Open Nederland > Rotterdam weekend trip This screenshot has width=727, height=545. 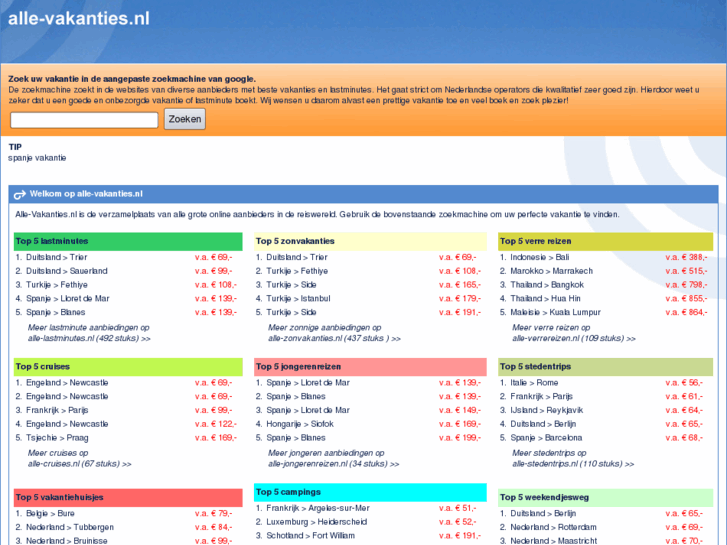coord(554,528)
